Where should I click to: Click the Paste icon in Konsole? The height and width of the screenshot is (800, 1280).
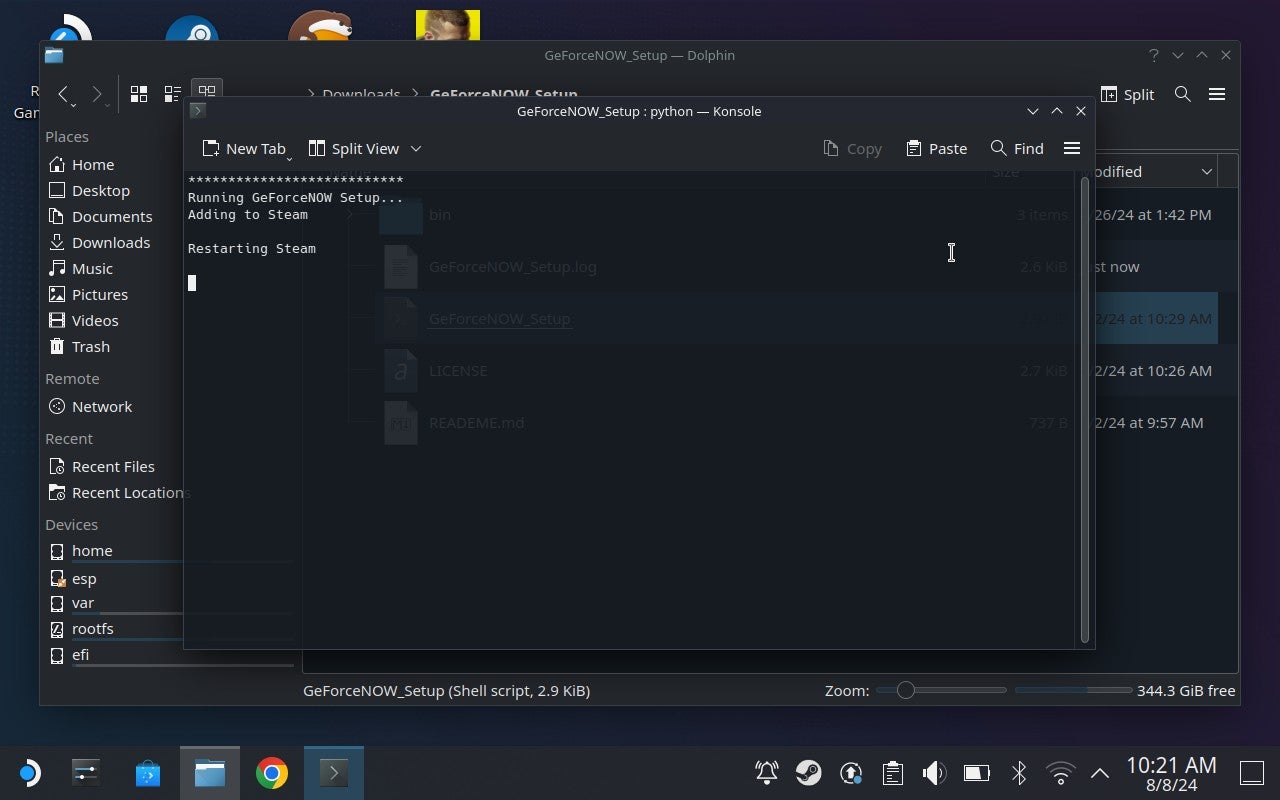click(x=936, y=148)
